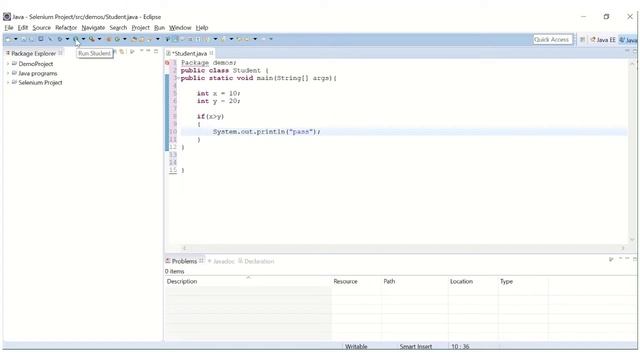
Task: Open the Edit menu
Action: (22, 28)
